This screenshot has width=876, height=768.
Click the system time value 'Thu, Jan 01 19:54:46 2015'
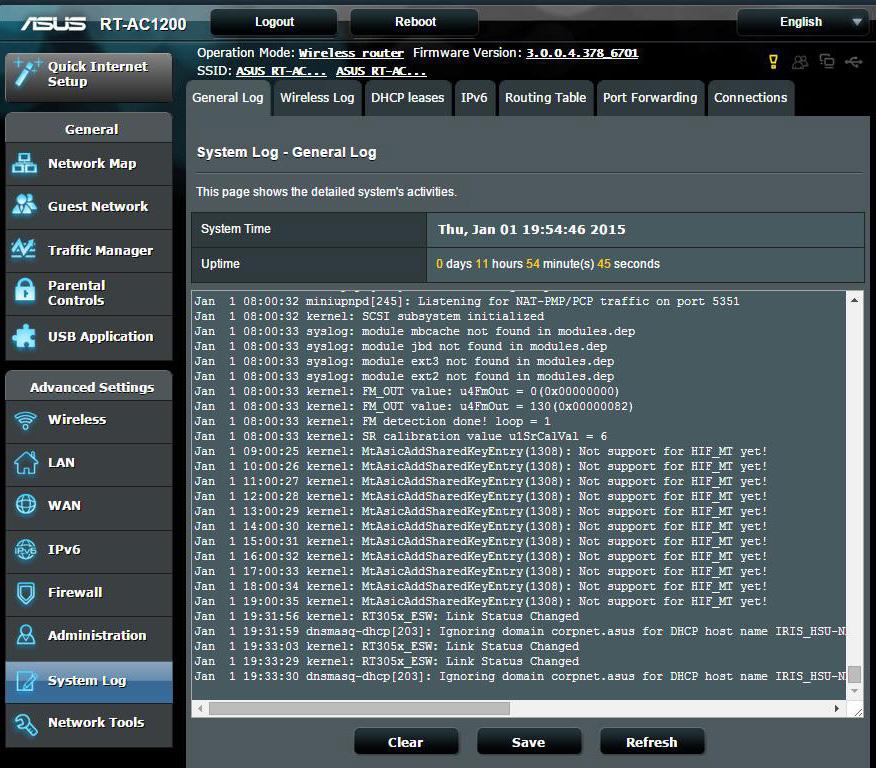(532, 230)
